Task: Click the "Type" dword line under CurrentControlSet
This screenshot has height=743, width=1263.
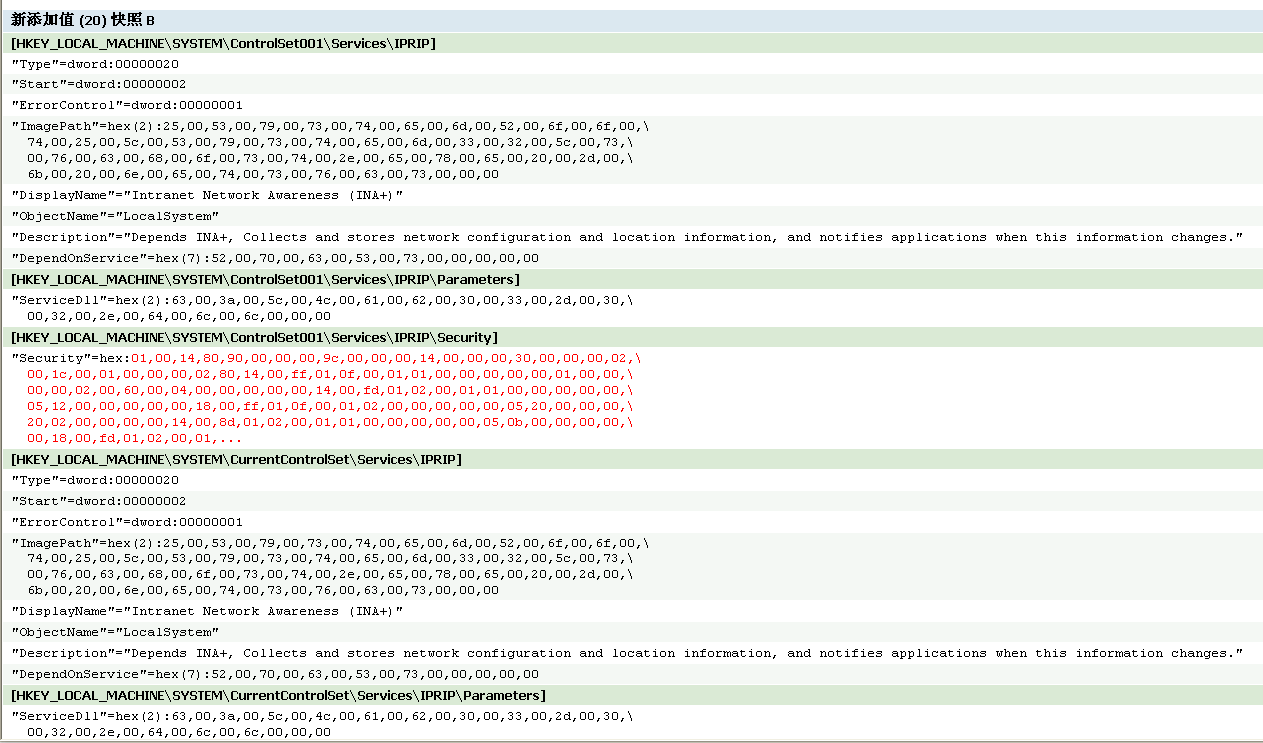Action: [x=95, y=480]
